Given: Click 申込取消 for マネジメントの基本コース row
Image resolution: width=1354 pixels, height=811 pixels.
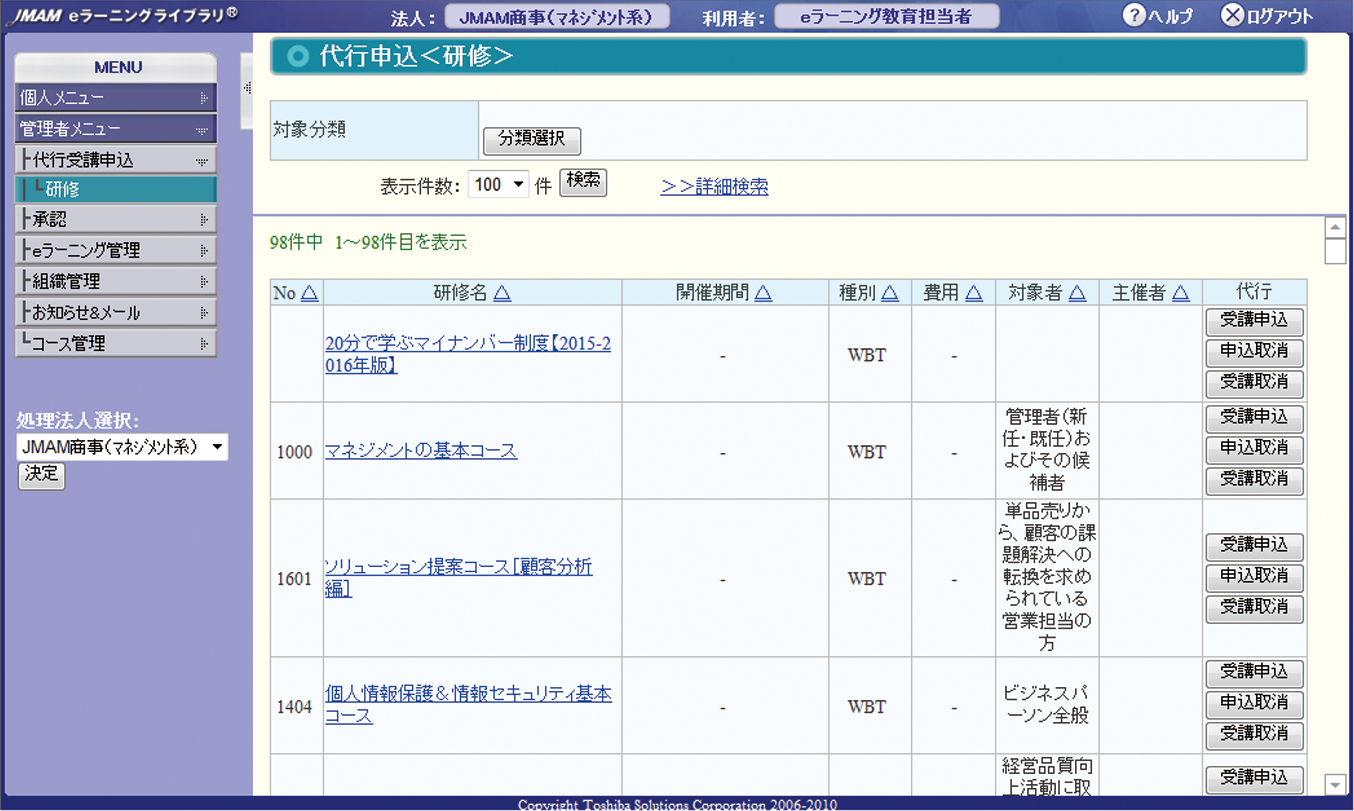Looking at the screenshot, I should click(1254, 449).
